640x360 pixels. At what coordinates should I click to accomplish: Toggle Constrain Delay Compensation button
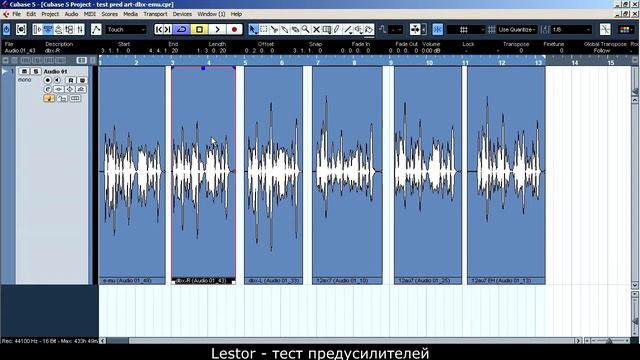tap(21, 29)
